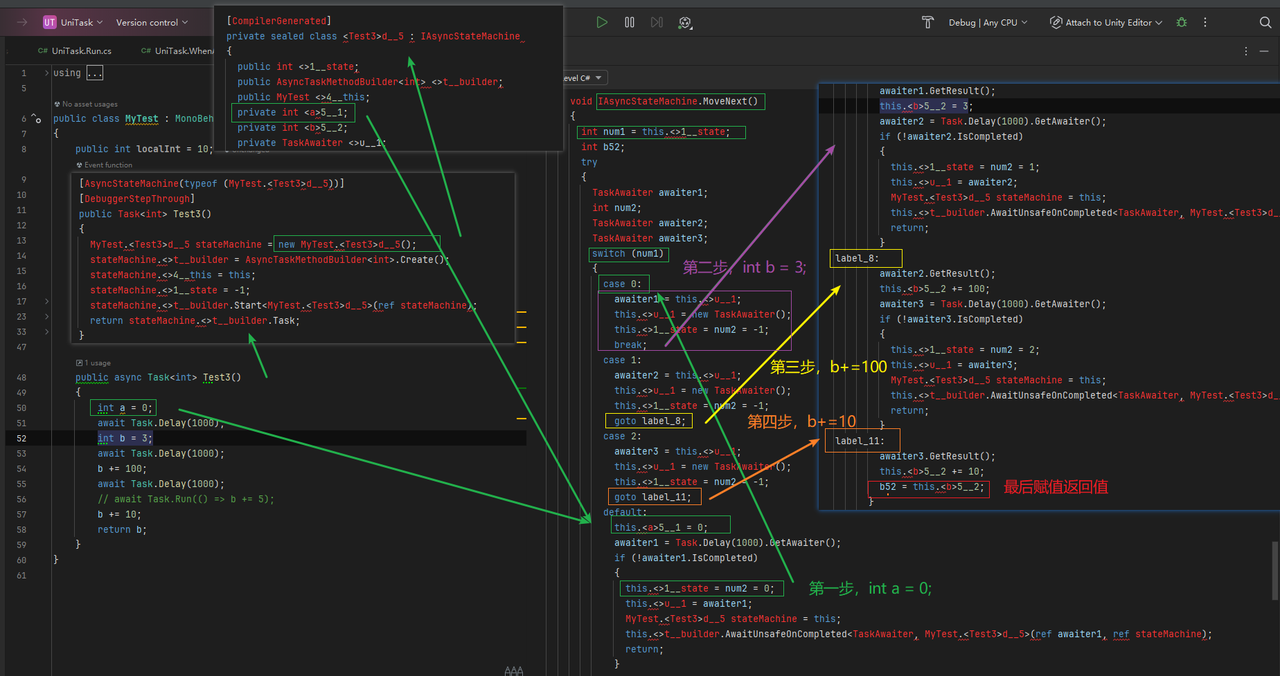
Task: Click the forward navigation arrow
Action: pos(20,22)
